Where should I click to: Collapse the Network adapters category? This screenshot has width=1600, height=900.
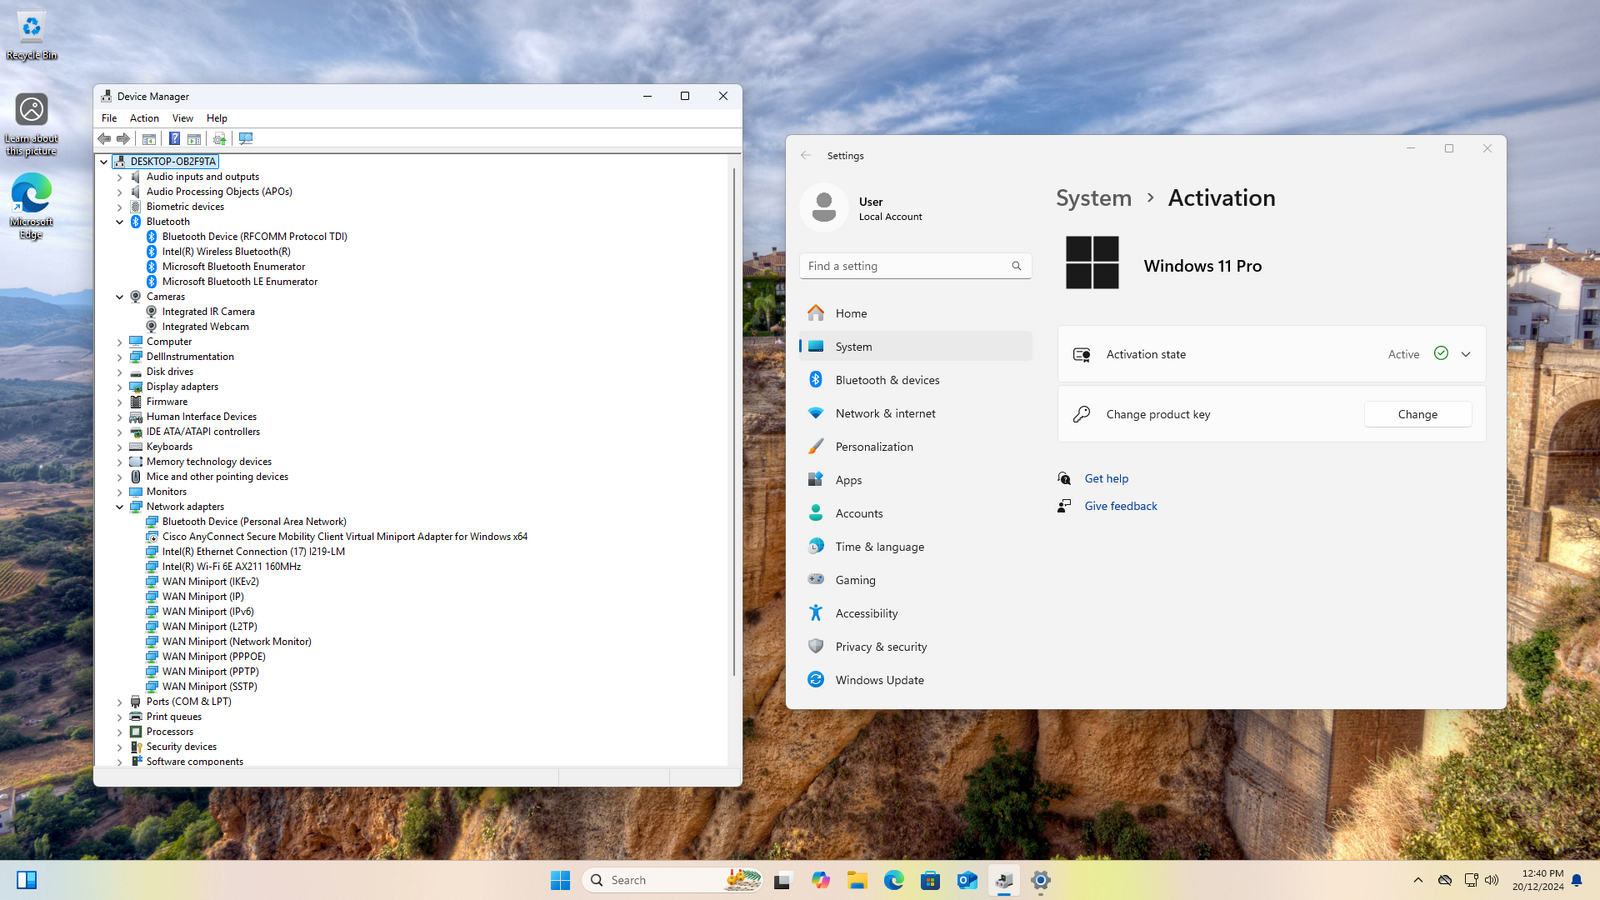click(120, 507)
